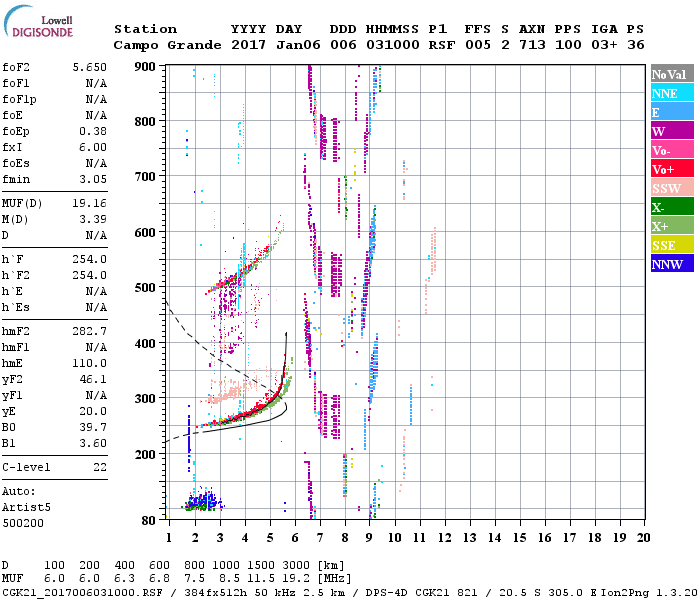Click the NNE legend color box
The height and width of the screenshot is (600, 700).
(669, 93)
